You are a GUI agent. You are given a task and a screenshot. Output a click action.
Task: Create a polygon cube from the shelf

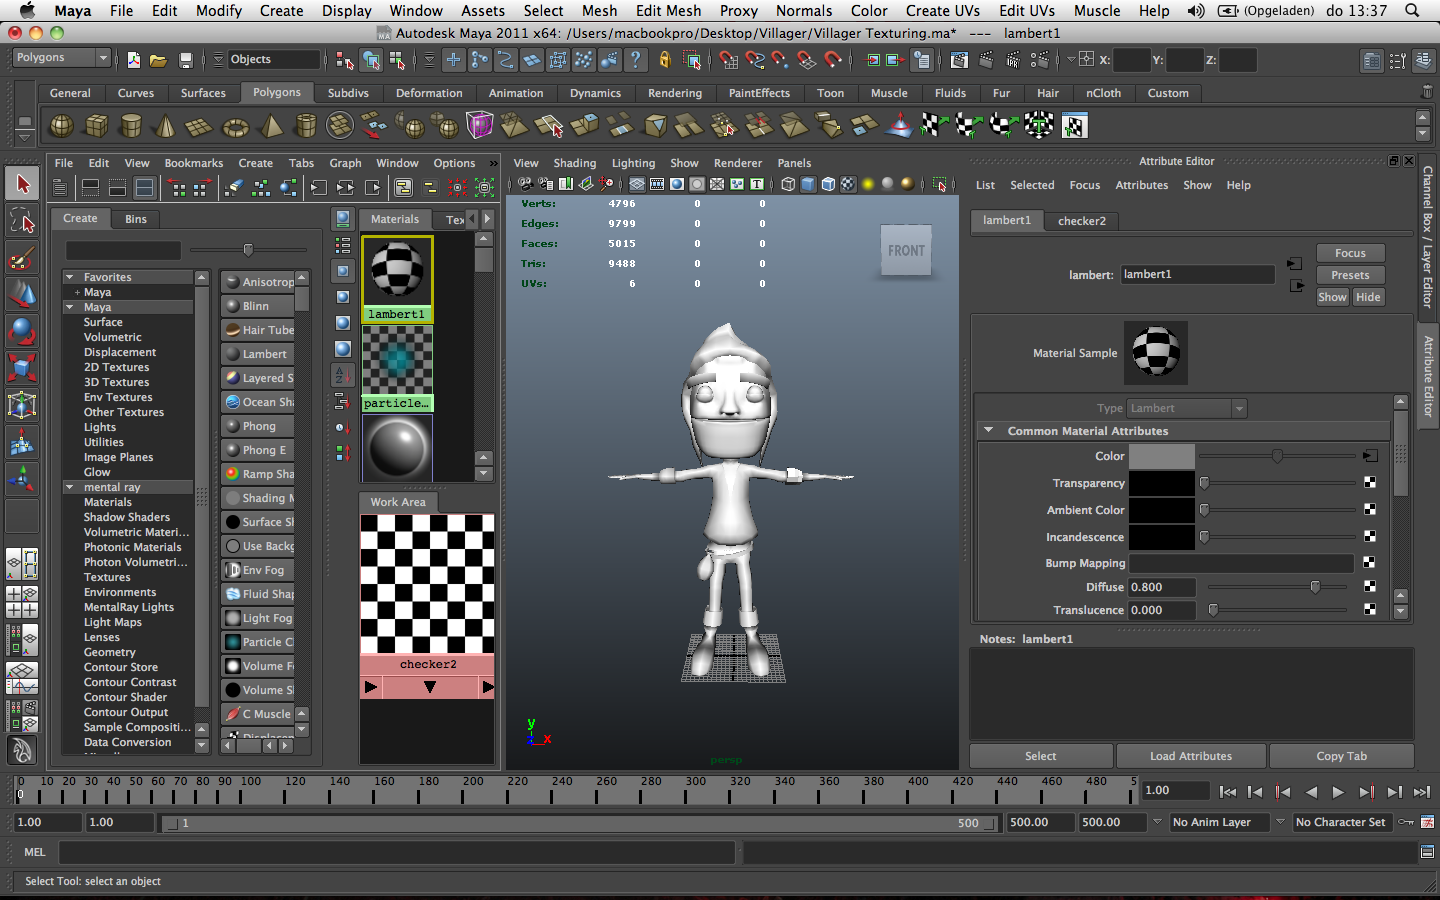(x=97, y=126)
